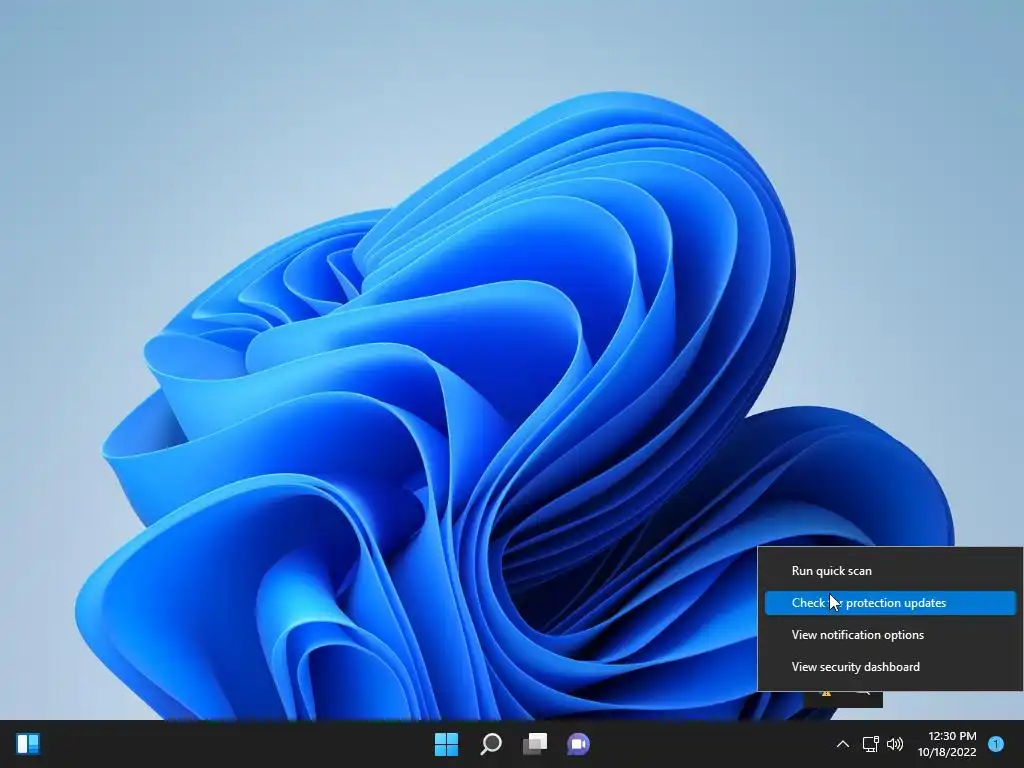Image resolution: width=1024 pixels, height=768 pixels.
Task: Open Task View on the taskbar
Action: [x=535, y=744]
